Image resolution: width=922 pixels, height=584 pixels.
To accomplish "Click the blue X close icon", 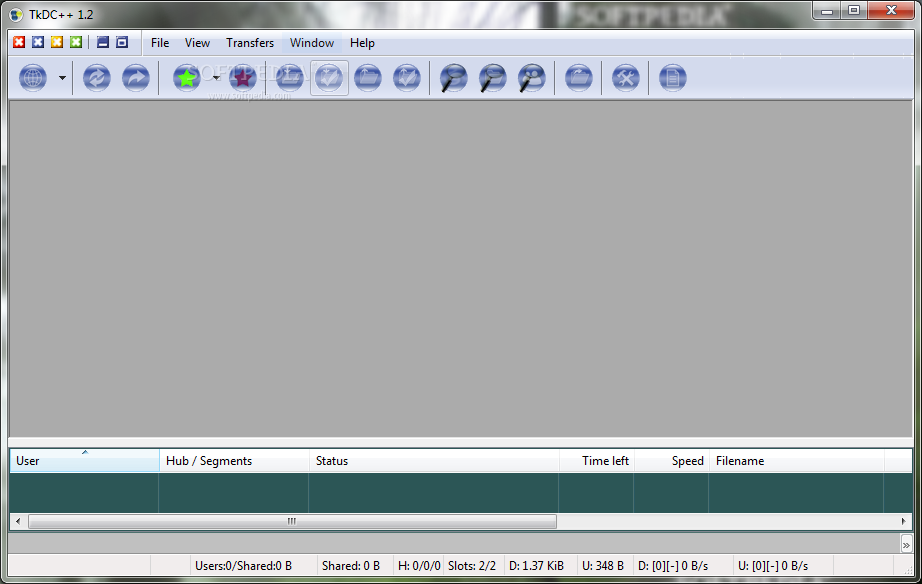I will pyautogui.click(x=38, y=42).
